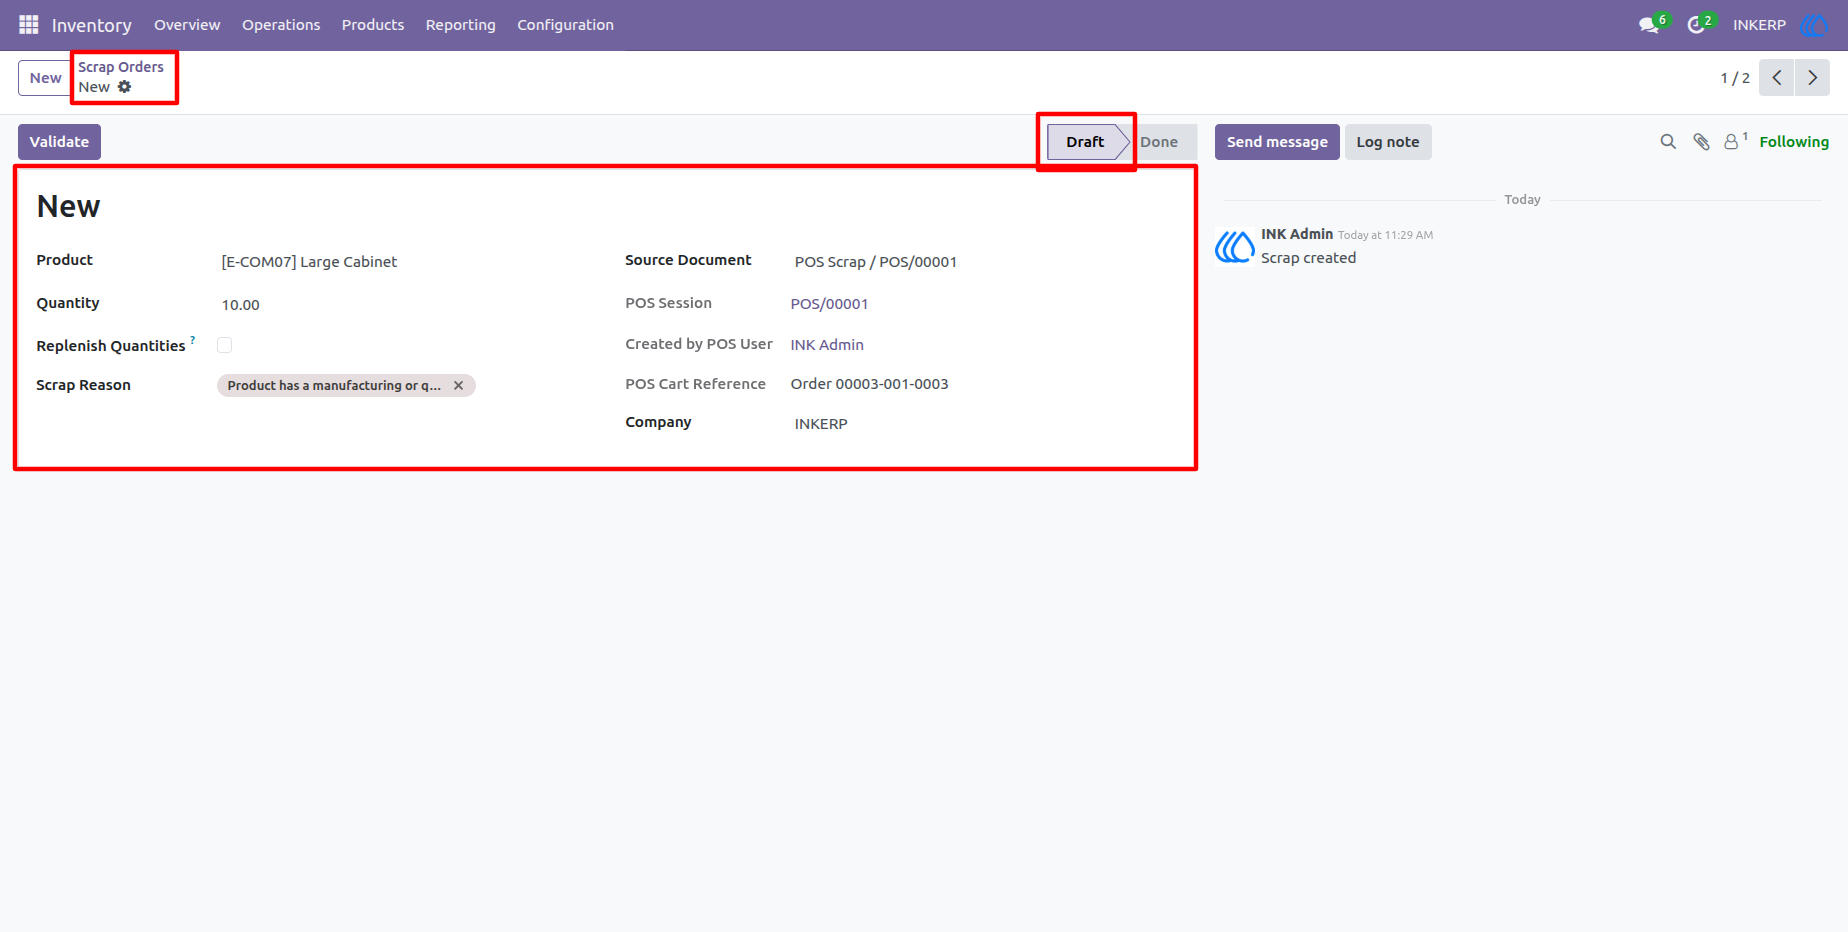Select the Done status stage
The height and width of the screenshot is (932, 1848).
(1160, 142)
